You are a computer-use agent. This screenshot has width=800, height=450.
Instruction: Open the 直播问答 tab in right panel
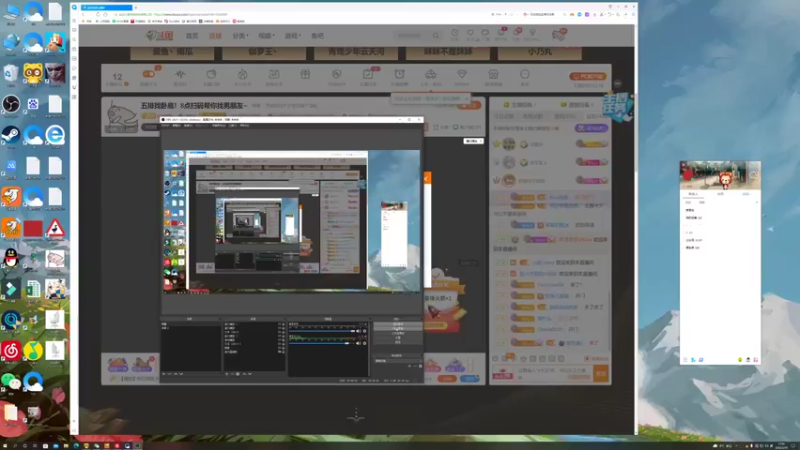[578, 105]
